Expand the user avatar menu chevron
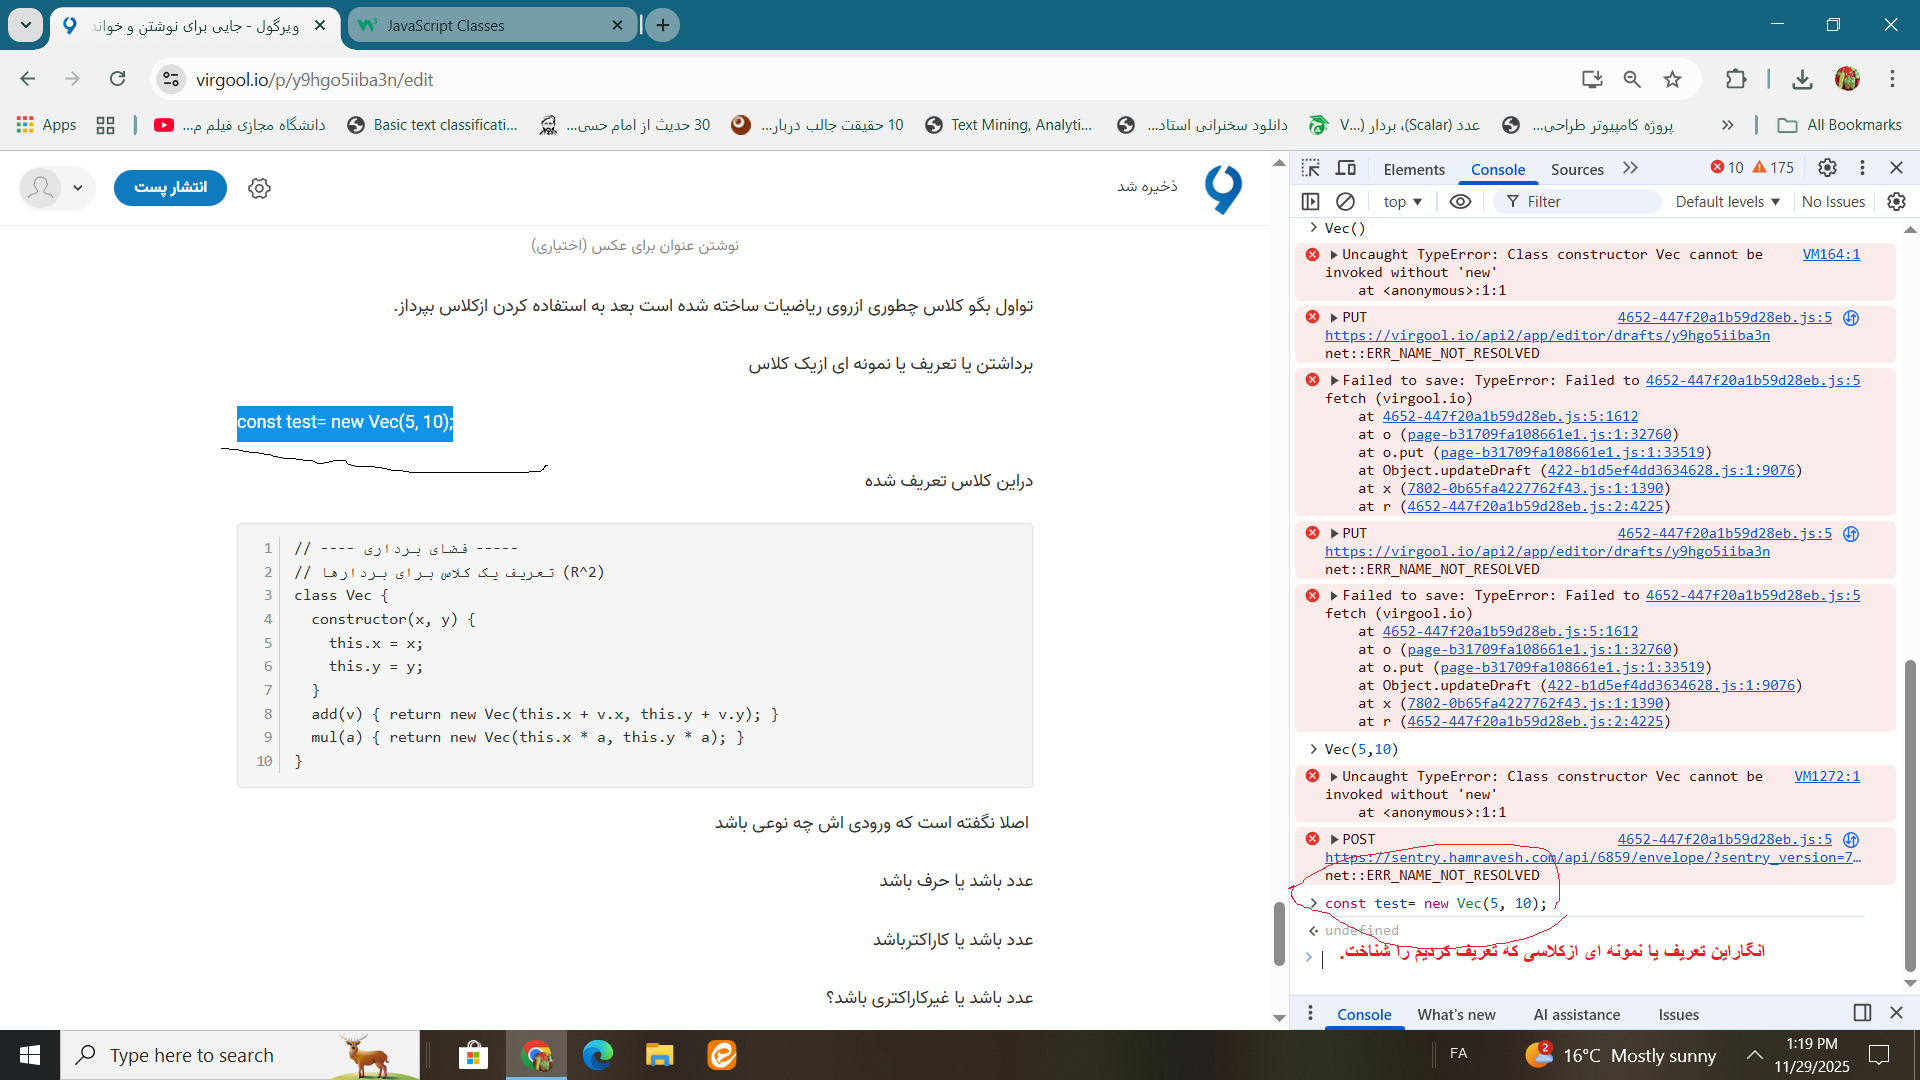 coord(77,188)
